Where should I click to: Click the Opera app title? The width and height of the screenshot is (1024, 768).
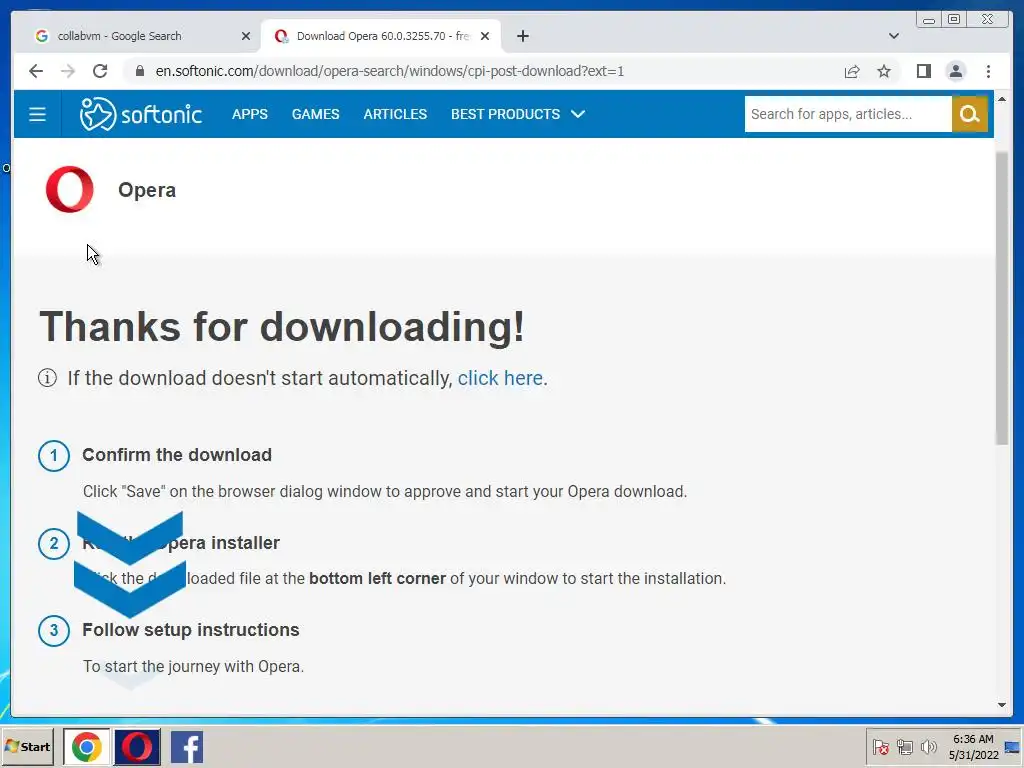coord(147,190)
